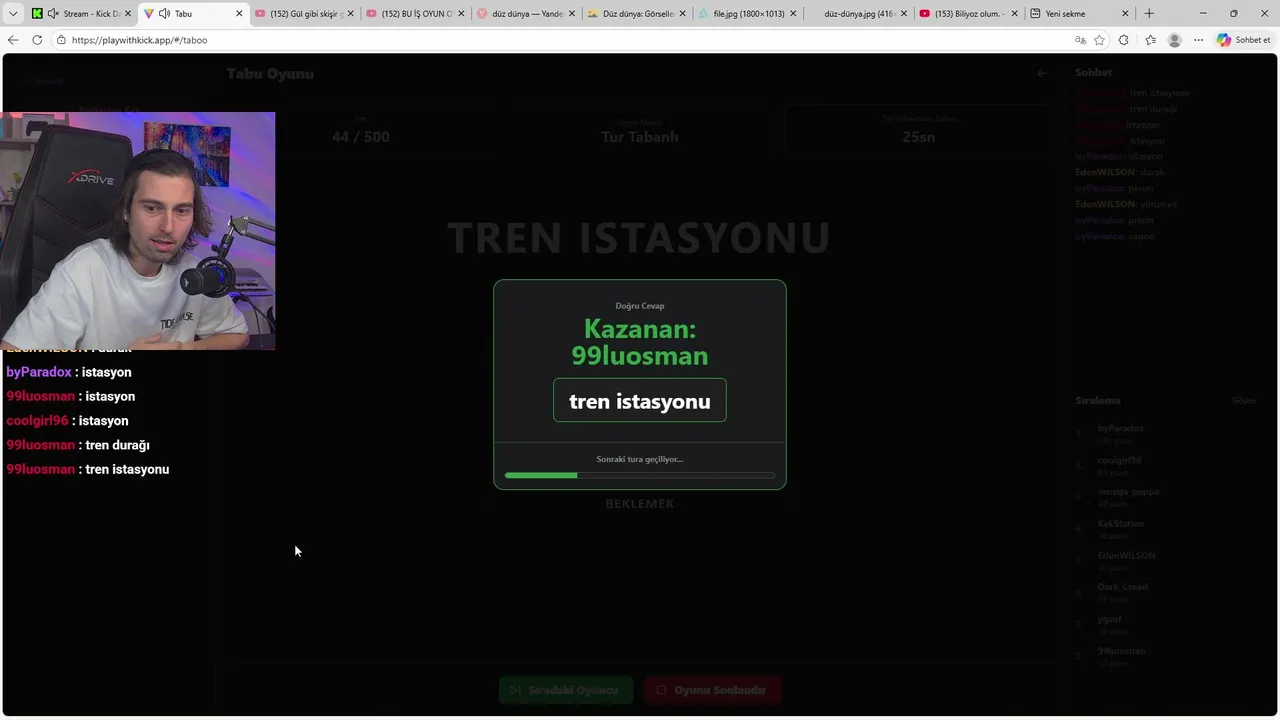
Task: Close the Yeni sekme tab
Action: (1125, 14)
